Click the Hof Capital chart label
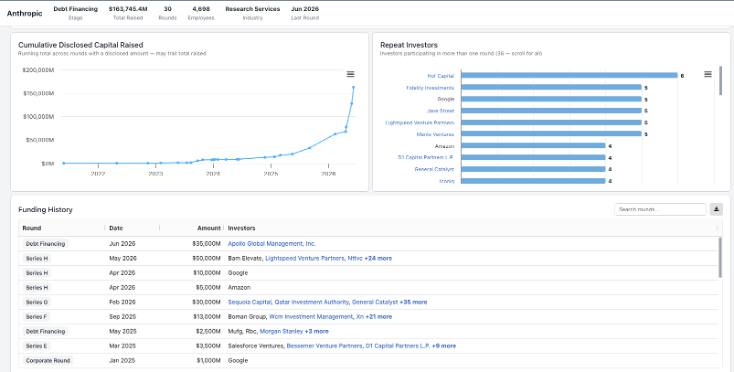Image resolution: width=734 pixels, height=372 pixels. [440, 76]
